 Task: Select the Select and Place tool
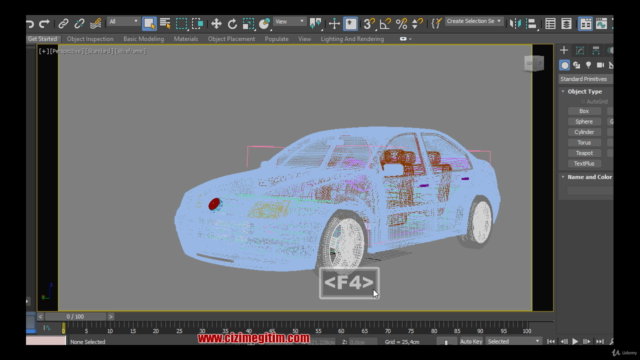click(264, 24)
